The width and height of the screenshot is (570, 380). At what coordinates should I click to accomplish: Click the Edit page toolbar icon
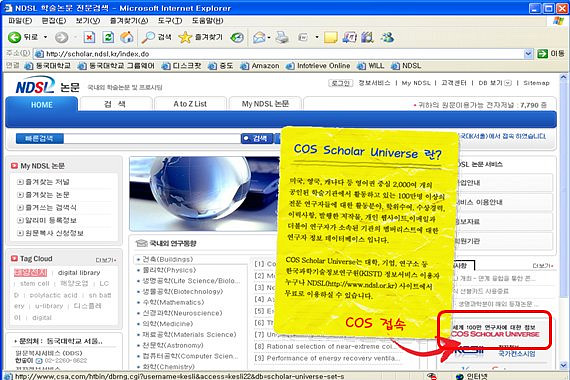click(x=303, y=37)
